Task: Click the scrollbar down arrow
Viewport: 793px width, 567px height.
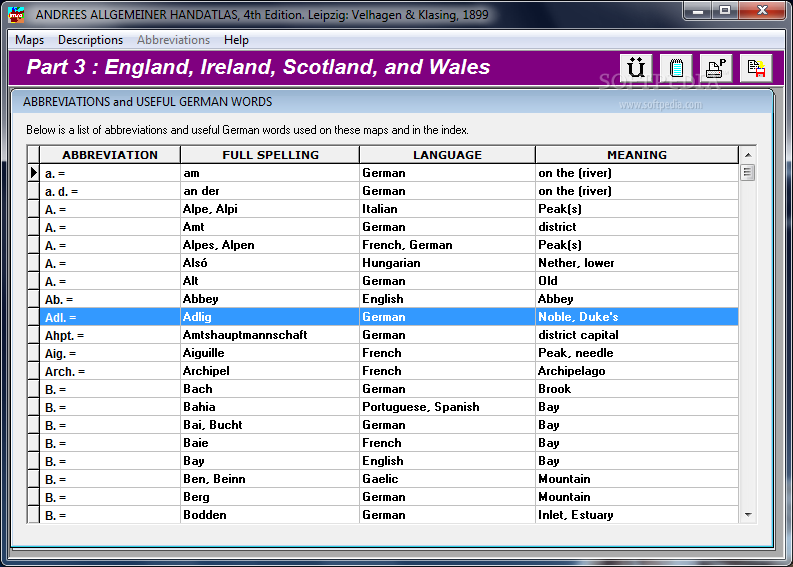Action: coord(748,515)
